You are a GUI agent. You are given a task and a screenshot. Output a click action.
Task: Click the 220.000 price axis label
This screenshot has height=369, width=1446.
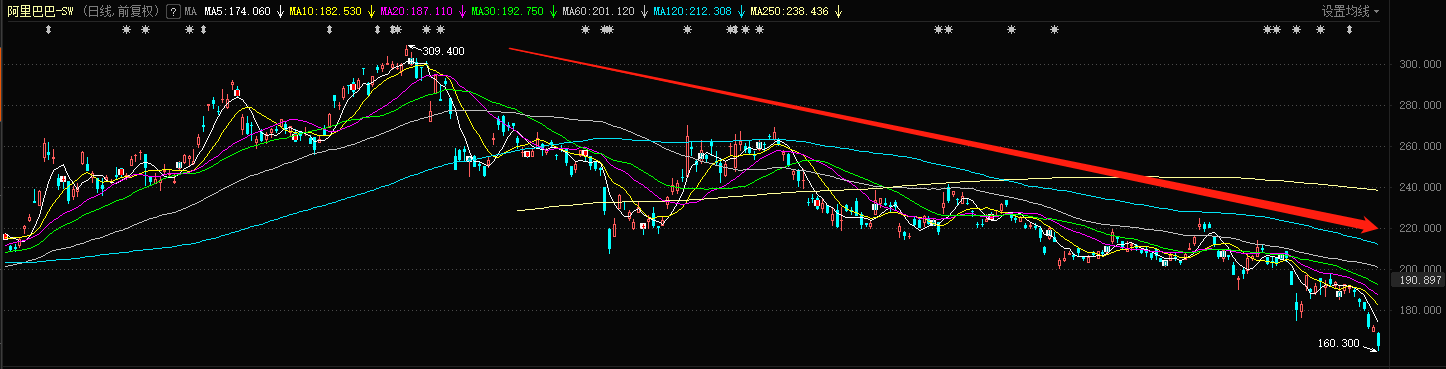pos(1420,228)
